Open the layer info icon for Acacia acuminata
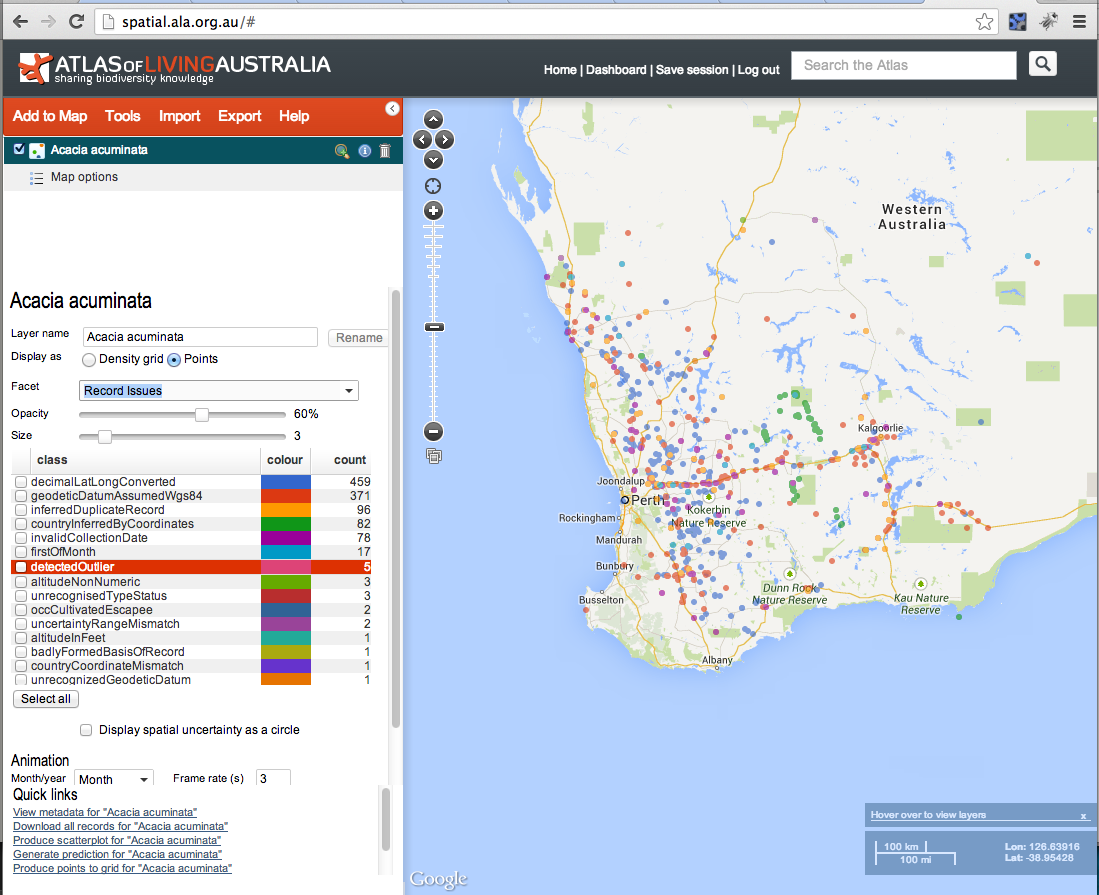This screenshot has height=895, width=1099. tap(364, 151)
